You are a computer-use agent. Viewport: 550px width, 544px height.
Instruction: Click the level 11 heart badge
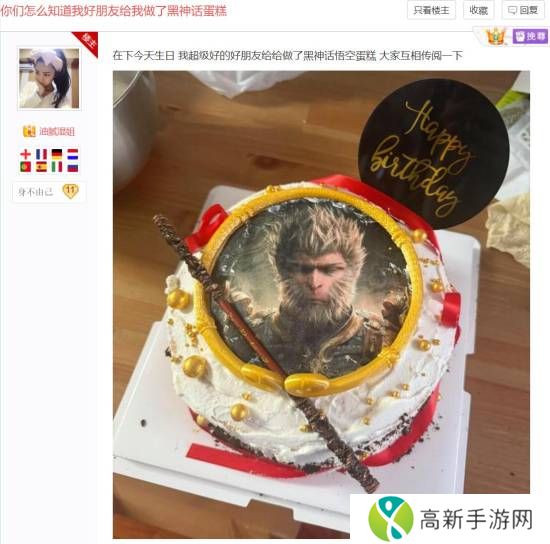71,191
